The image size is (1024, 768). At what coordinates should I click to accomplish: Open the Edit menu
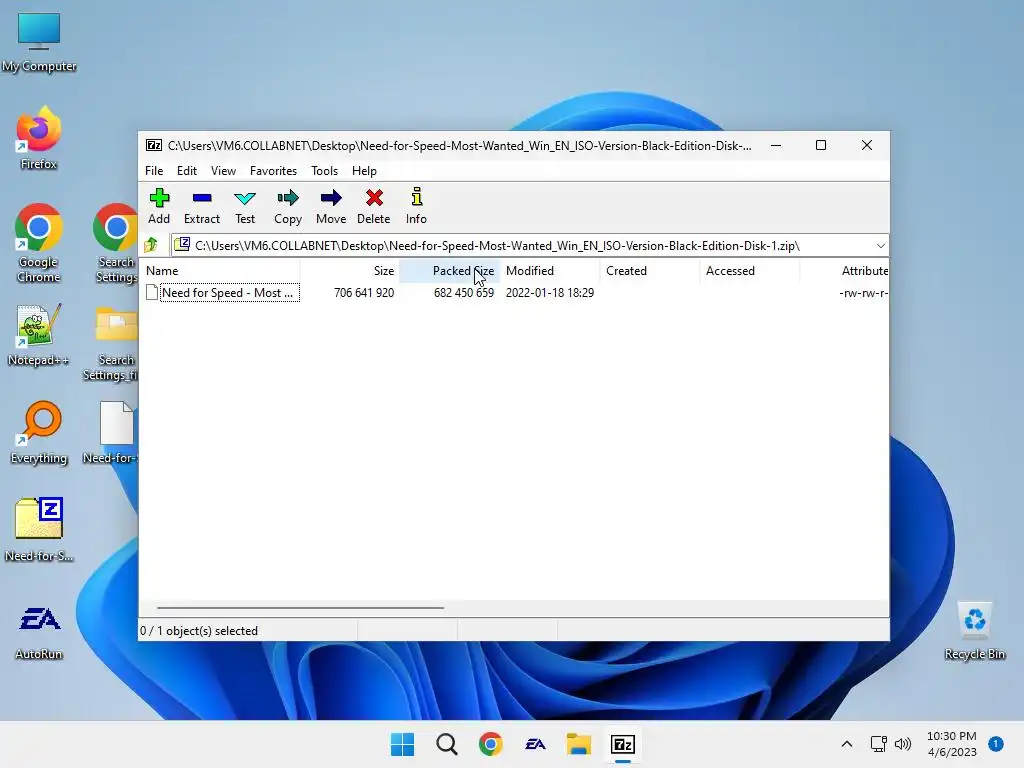click(187, 170)
